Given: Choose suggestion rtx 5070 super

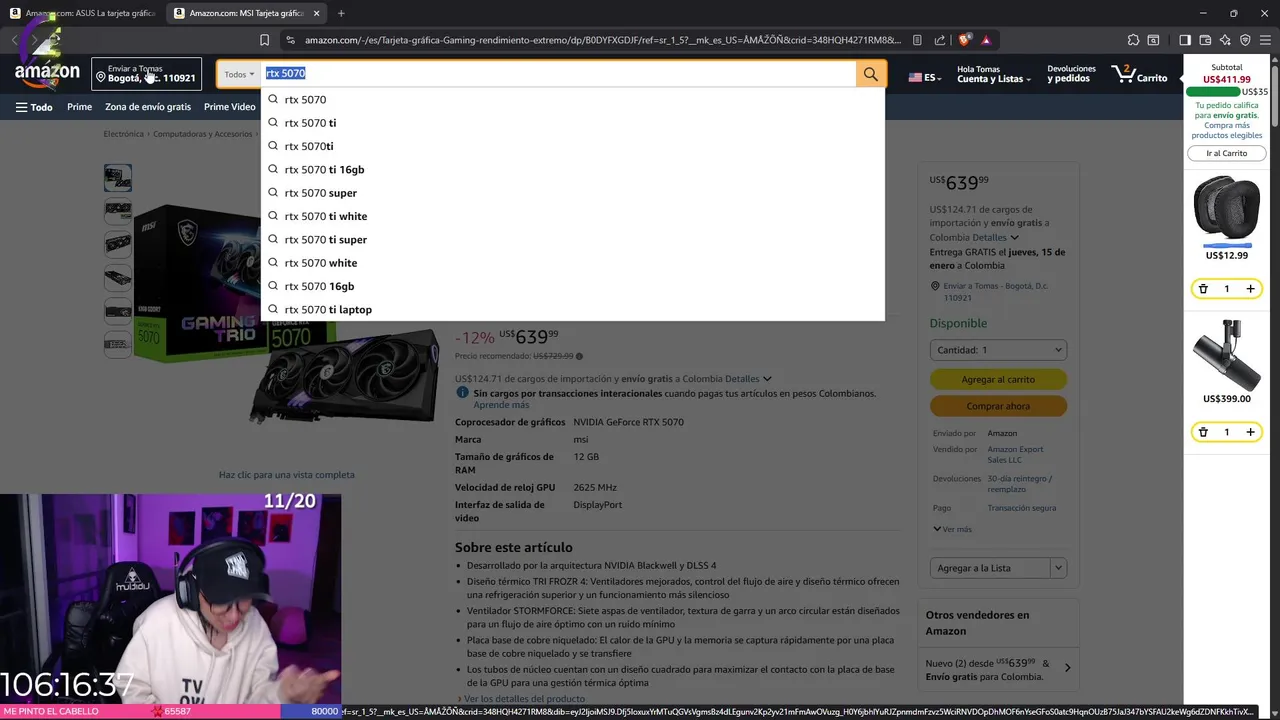Looking at the screenshot, I should 572,193.
